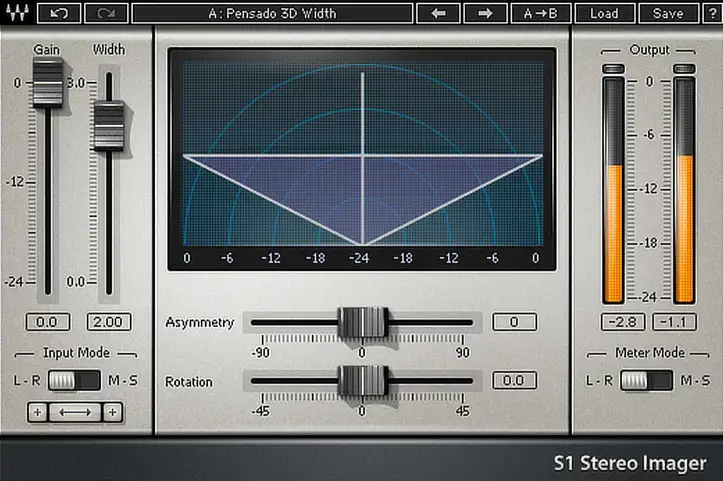This screenshot has width=723, height=481.
Task: Toggle Input Mode L-R / M-S switch
Action: coord(74,380)
